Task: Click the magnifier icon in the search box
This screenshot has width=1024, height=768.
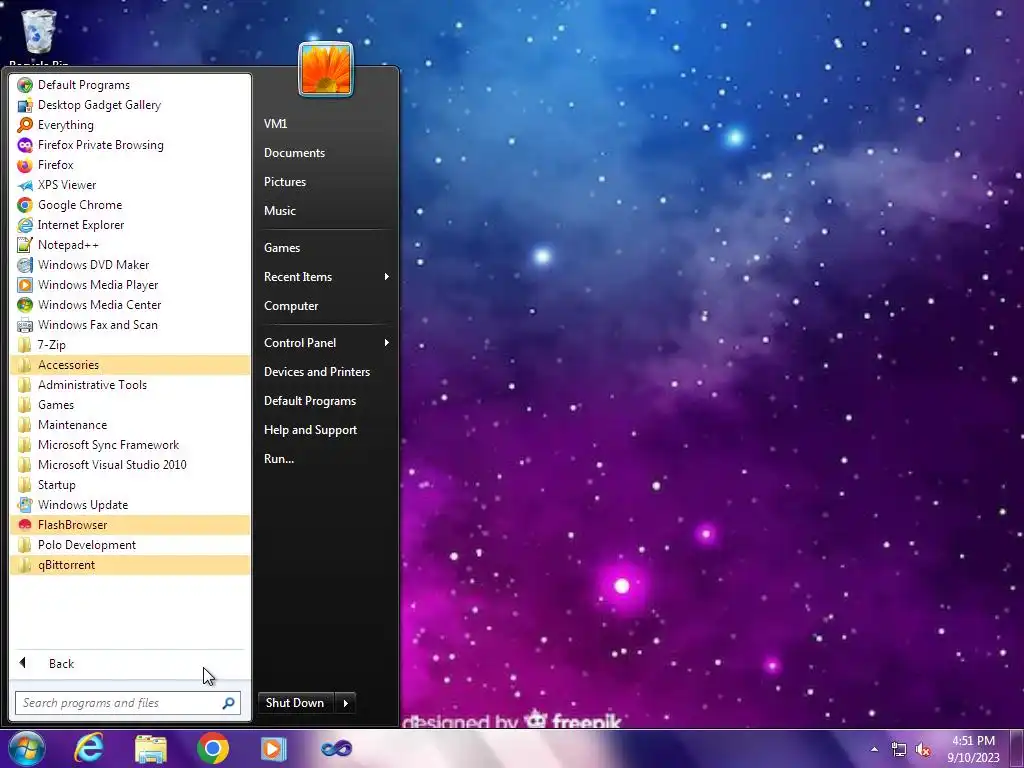Action: [229, 703]
